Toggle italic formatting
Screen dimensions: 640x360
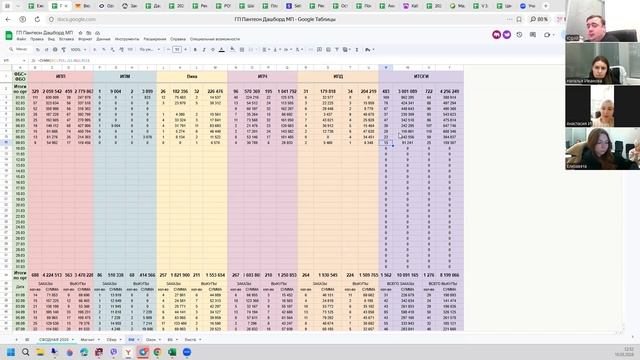(204, 49)
